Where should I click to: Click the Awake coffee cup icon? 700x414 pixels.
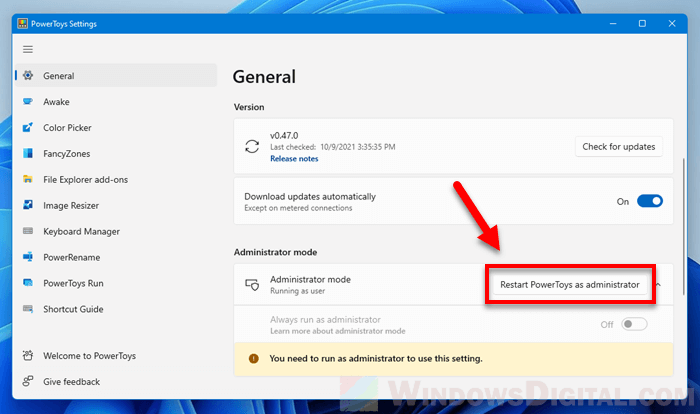pyautogui.click(x=28, y=101)
